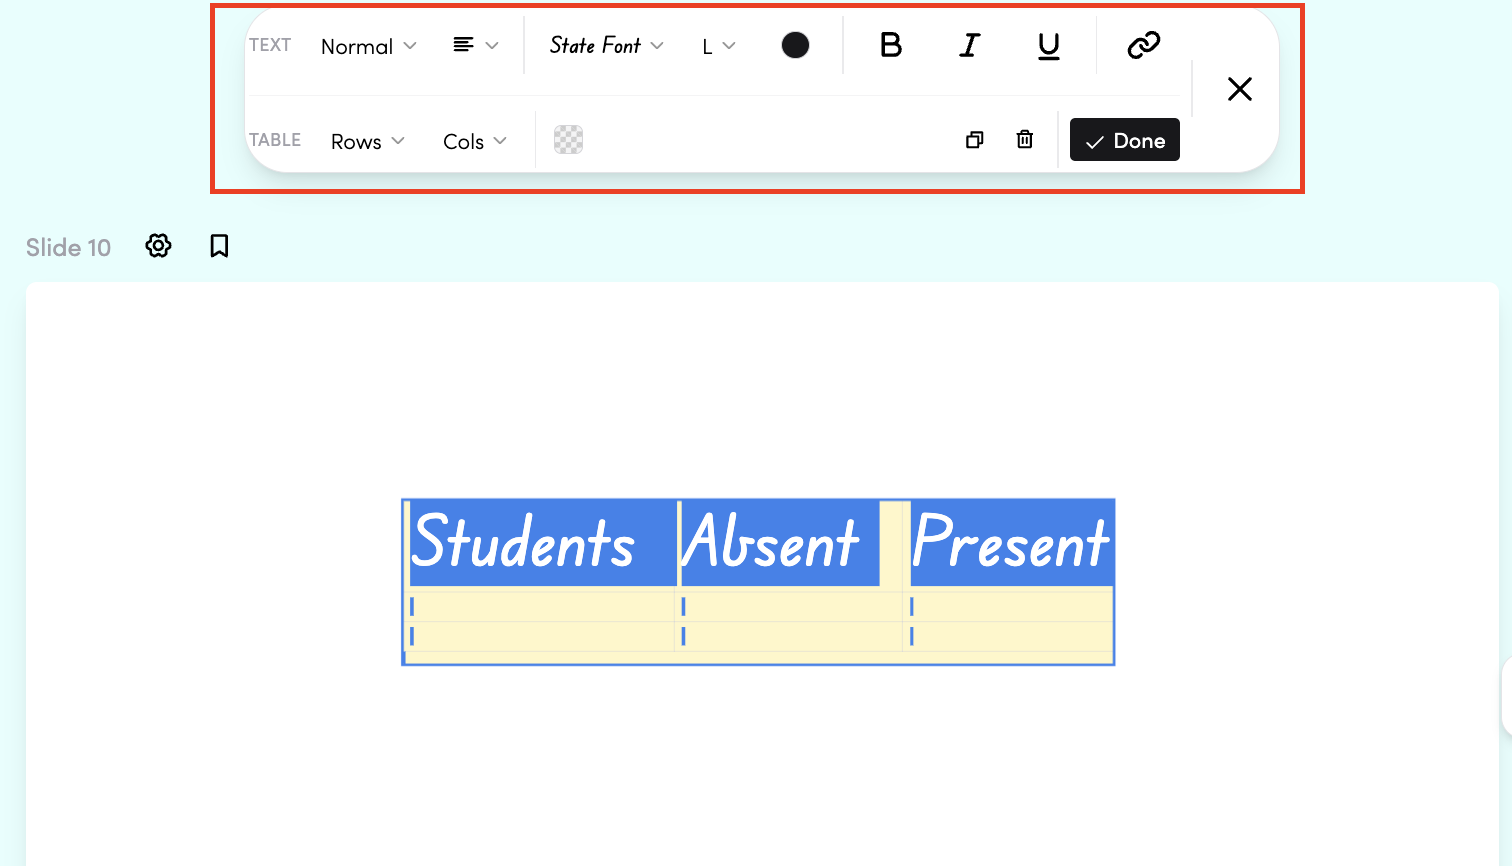The height and width of the screenshot is (866, 1512).
Task: Bookmark Slide 10
Action: click(219, 246)
